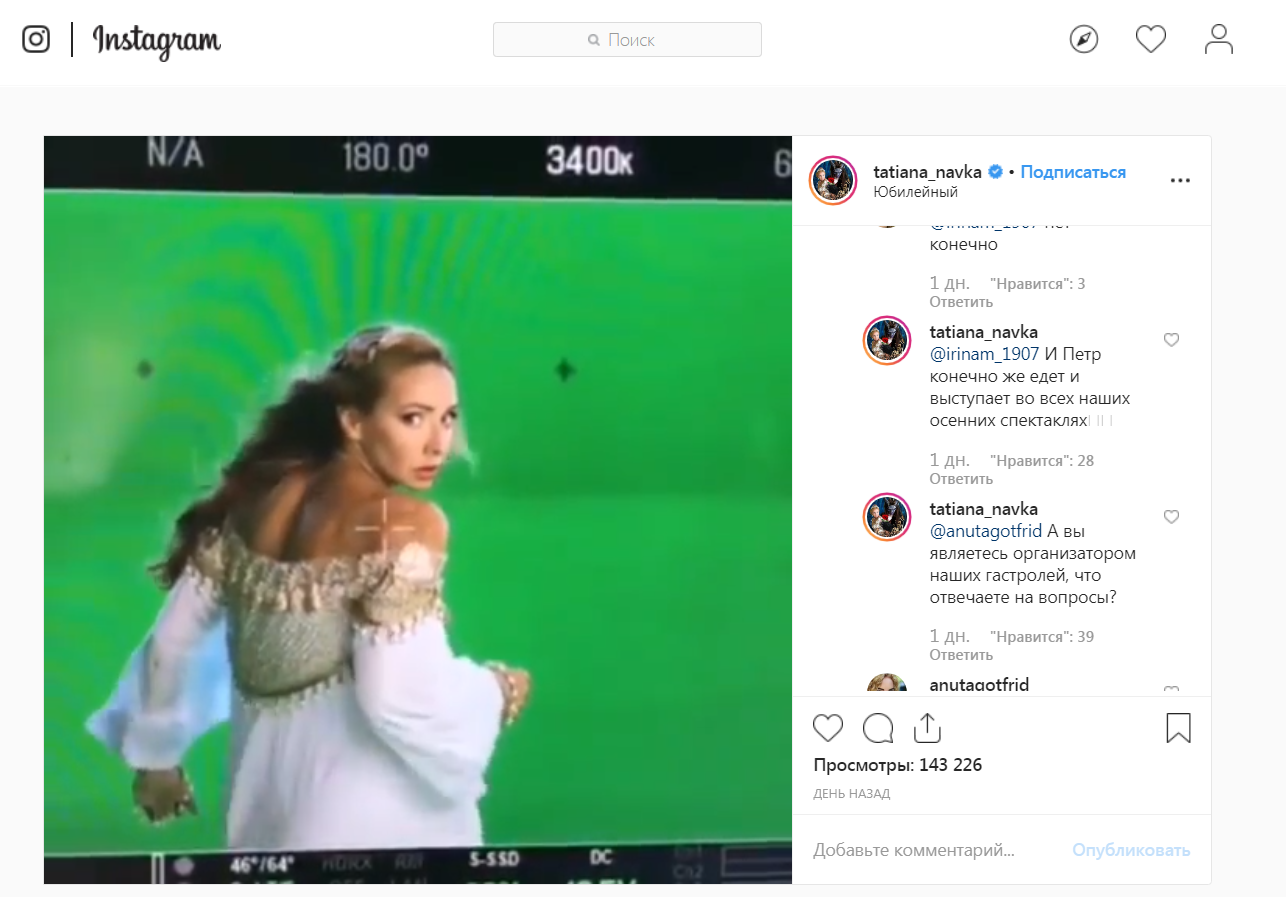Click the @irinam_1907 mention link
This screenshot has width=1286, height=897.
click(985, 354)
